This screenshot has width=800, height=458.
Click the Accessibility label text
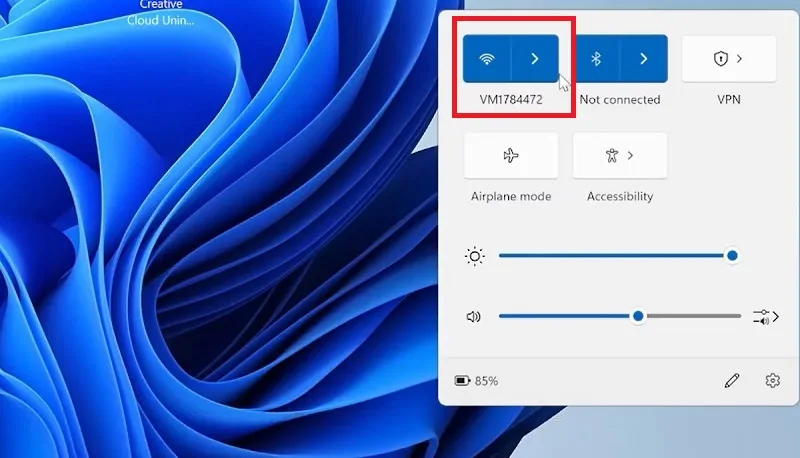pos(620,196)
